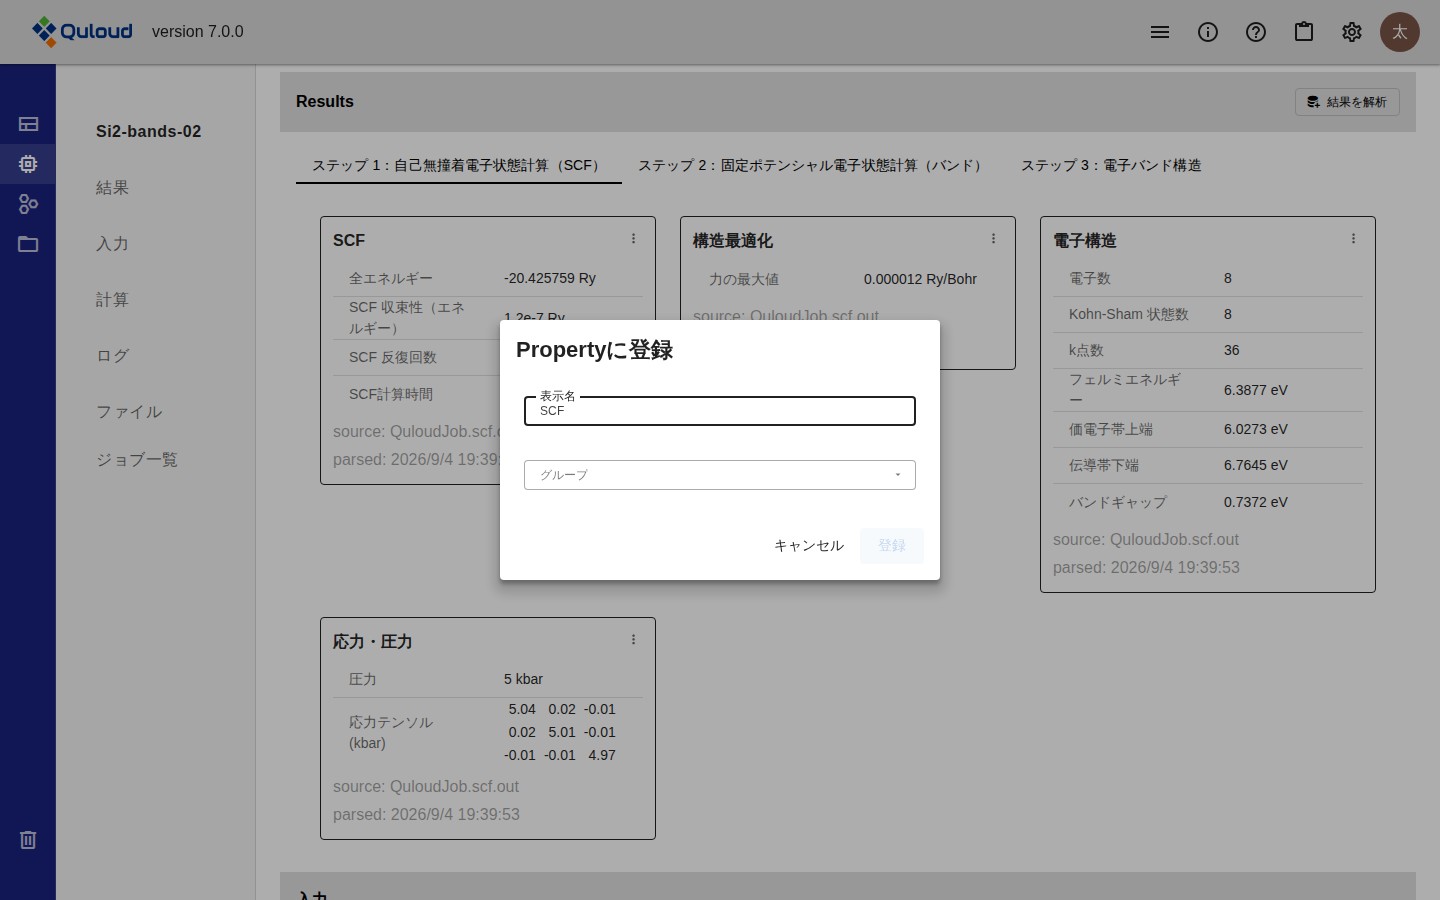Open the hamburger menu icon

click(x=1160, y=32)
